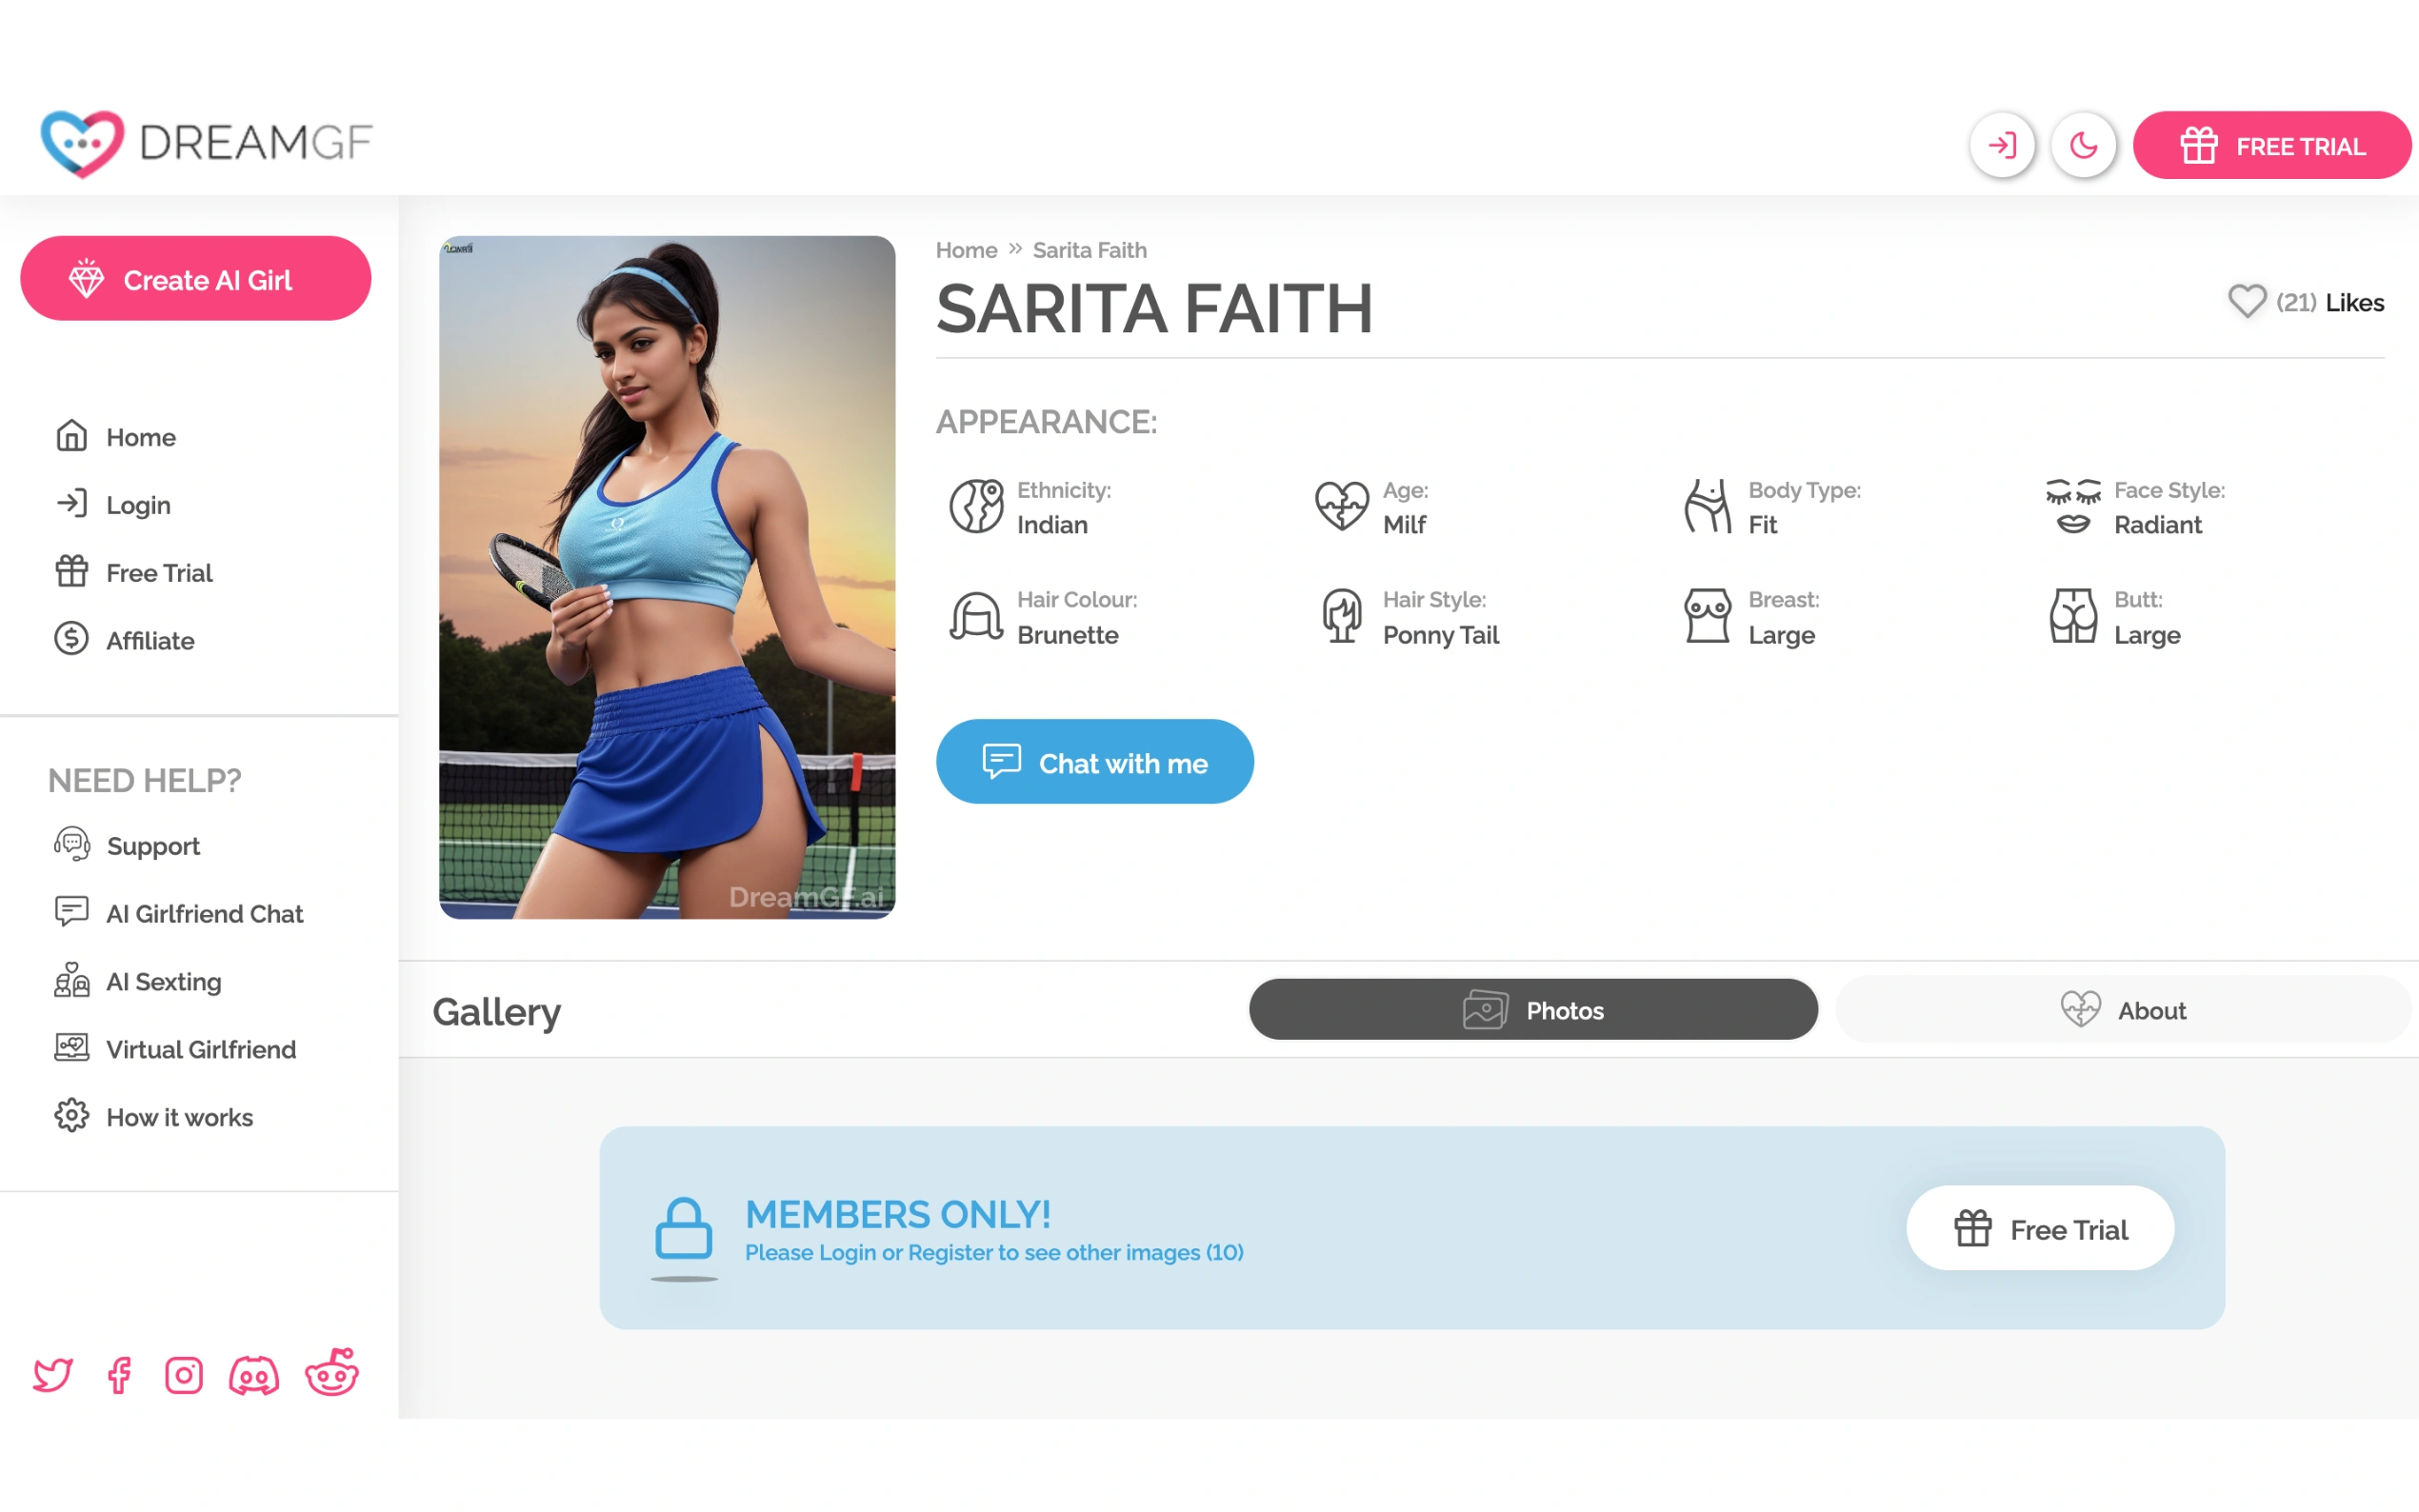Screen dimensions: 2419x1512
Task: Click Sarita Faith profile photo
Action: point(667,577)
